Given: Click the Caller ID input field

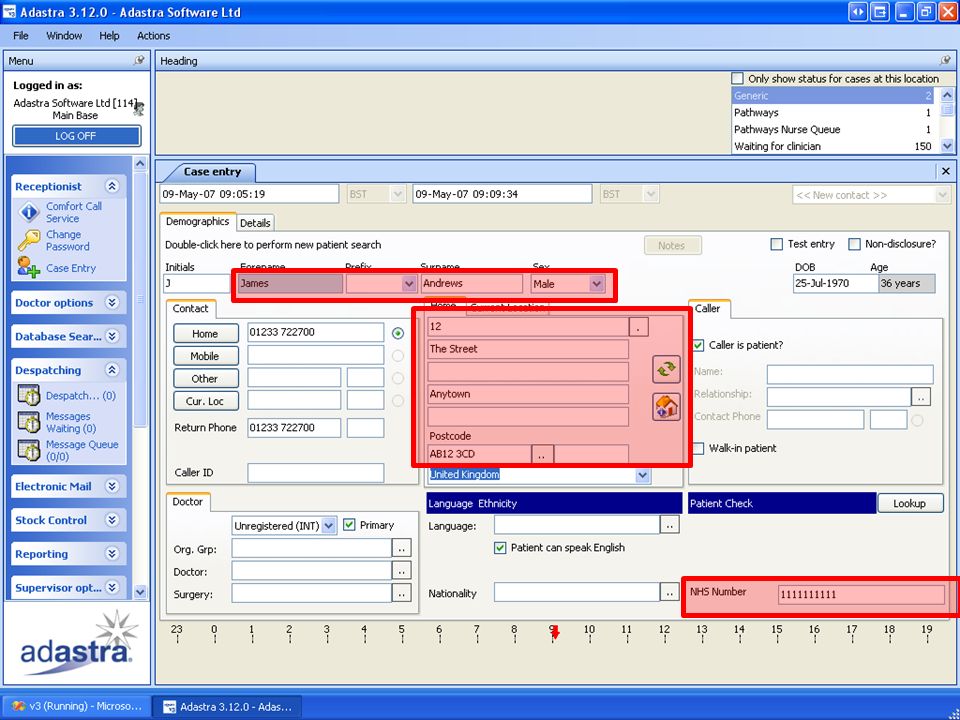Looking at the screenshot, I should point(316,473).
